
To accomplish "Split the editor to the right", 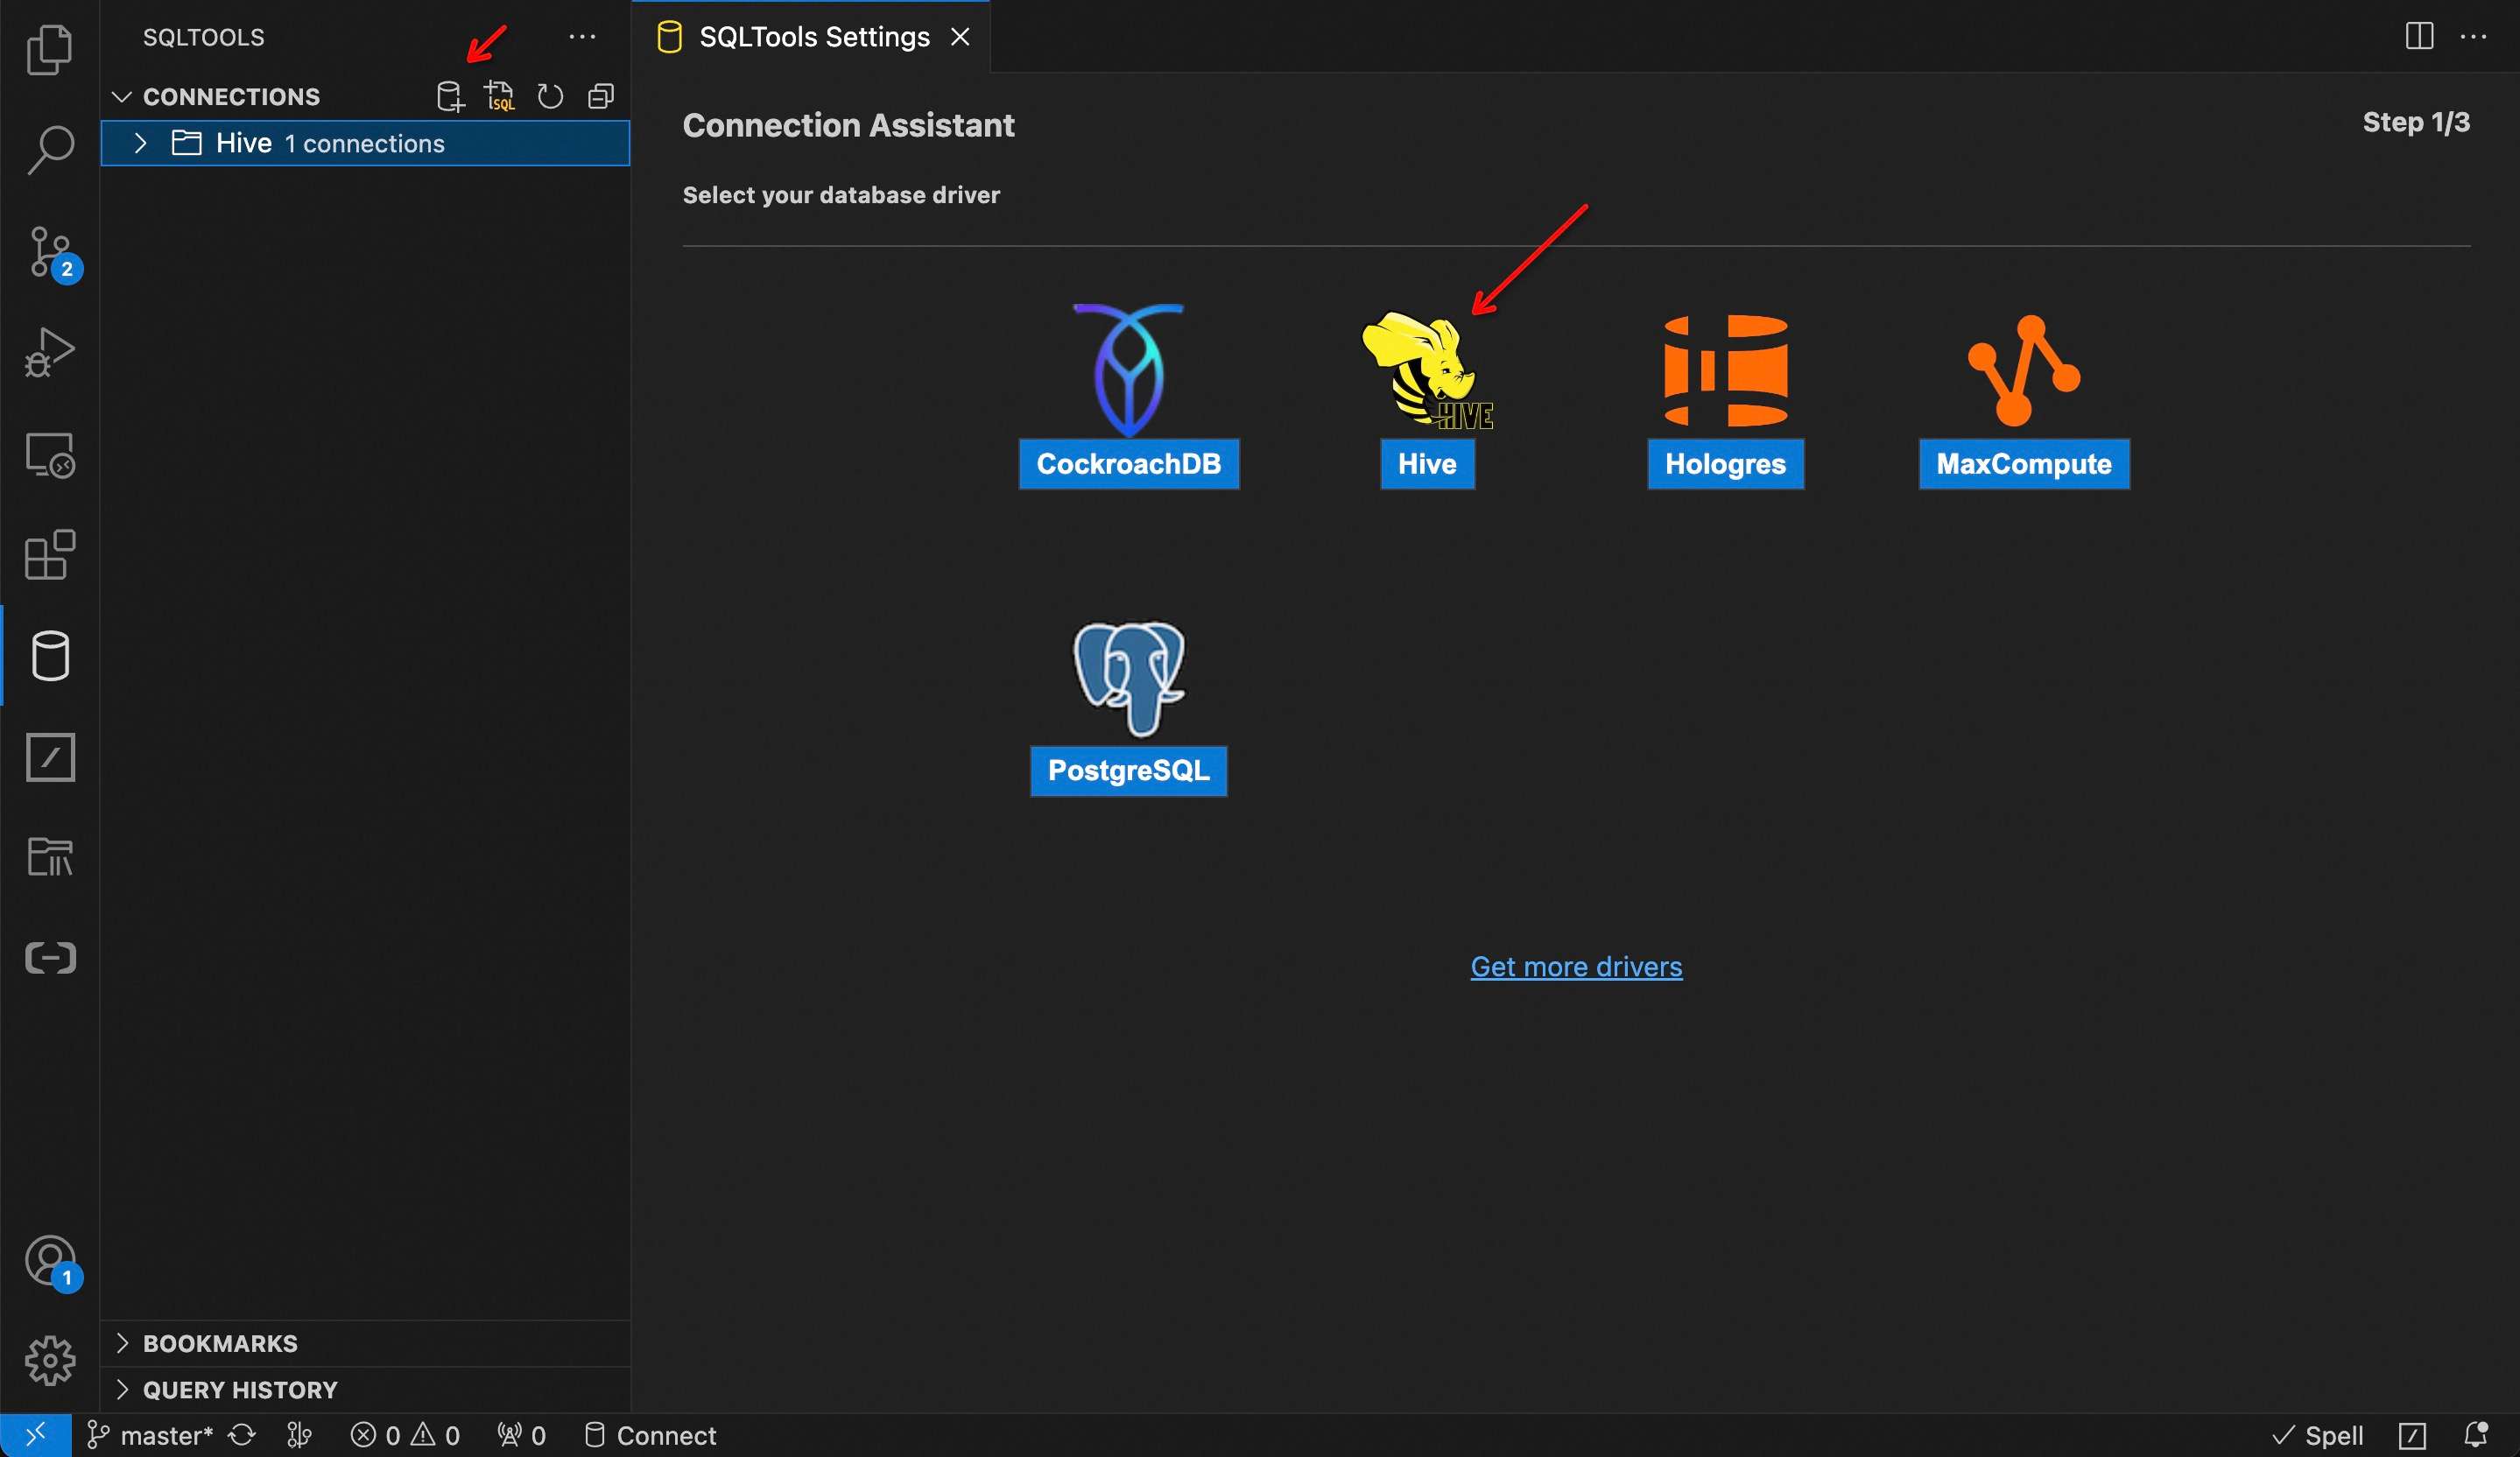I will (2419, 36).
